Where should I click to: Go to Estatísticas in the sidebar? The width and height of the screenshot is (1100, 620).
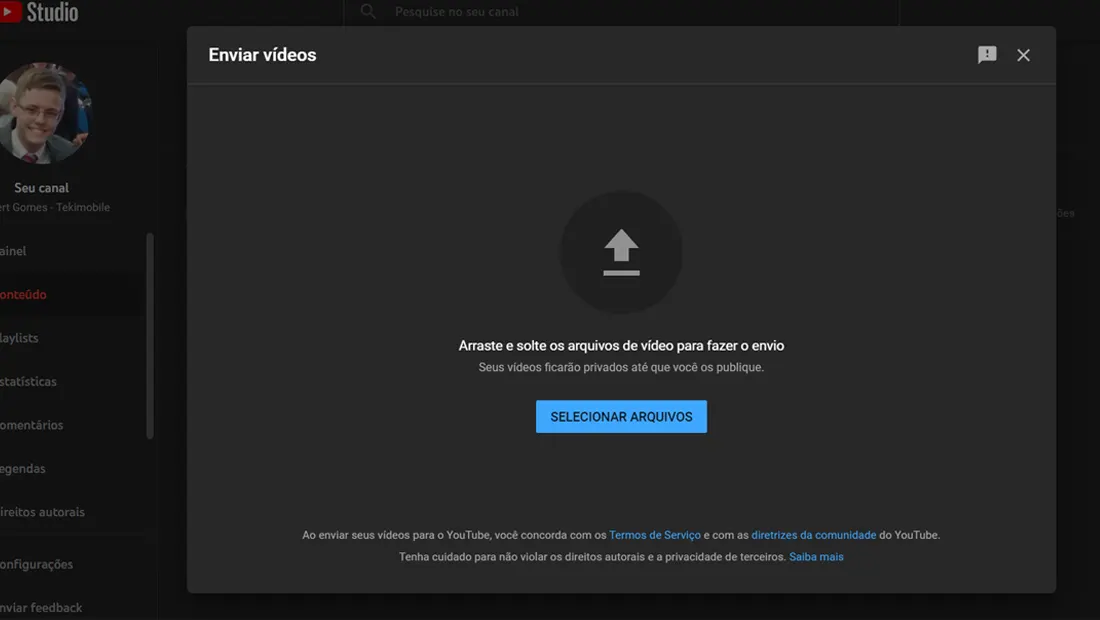[x=28, y=382]
